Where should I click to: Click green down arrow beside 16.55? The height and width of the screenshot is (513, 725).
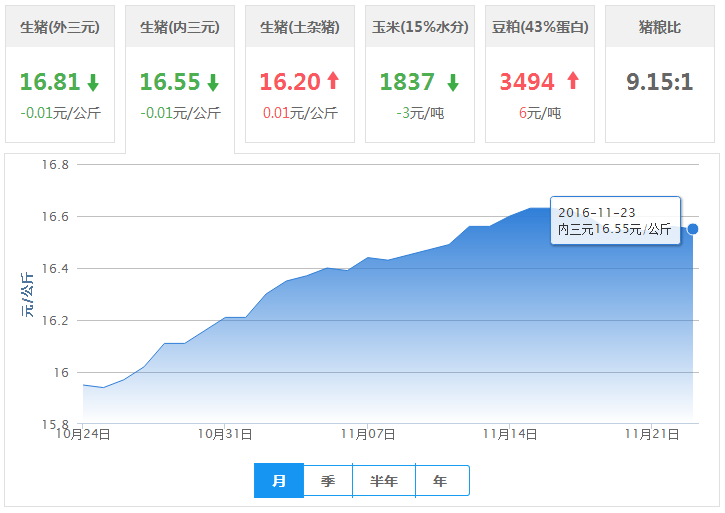tap(212, 82)
